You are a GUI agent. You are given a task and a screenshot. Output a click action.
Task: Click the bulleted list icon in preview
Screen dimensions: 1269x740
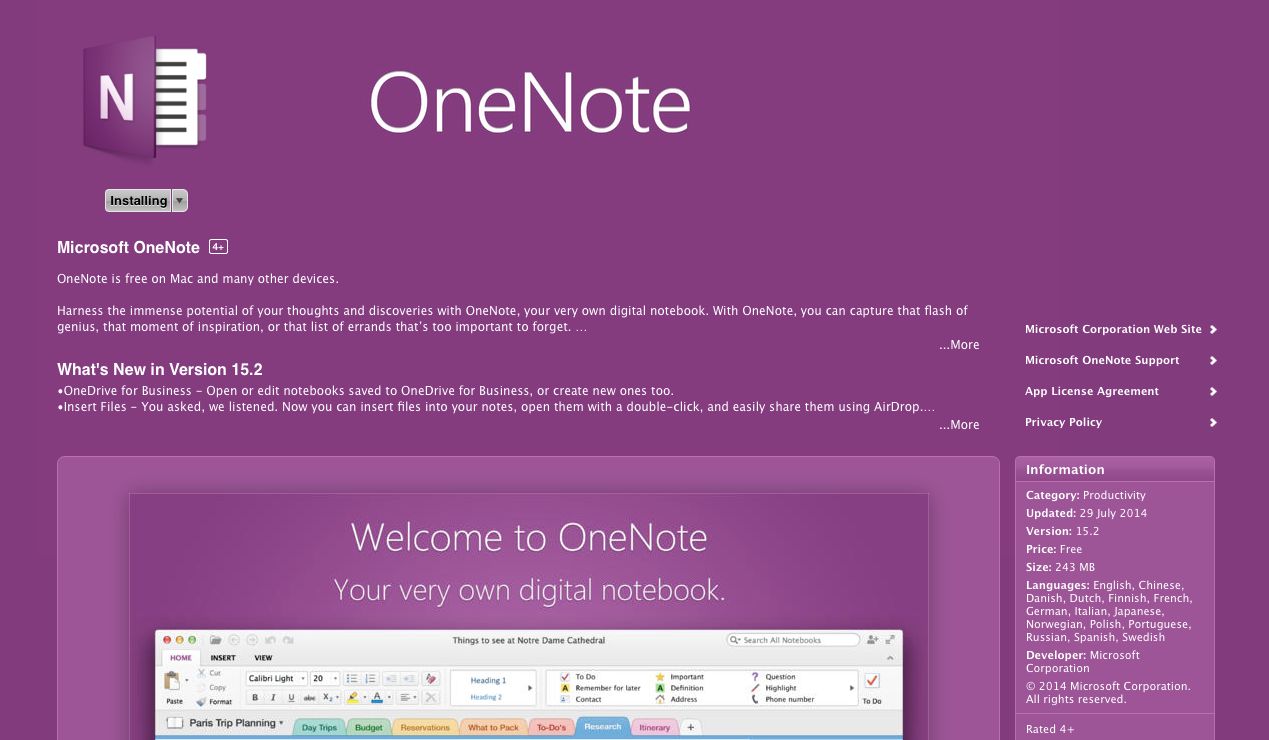click(x=352, y=678)
